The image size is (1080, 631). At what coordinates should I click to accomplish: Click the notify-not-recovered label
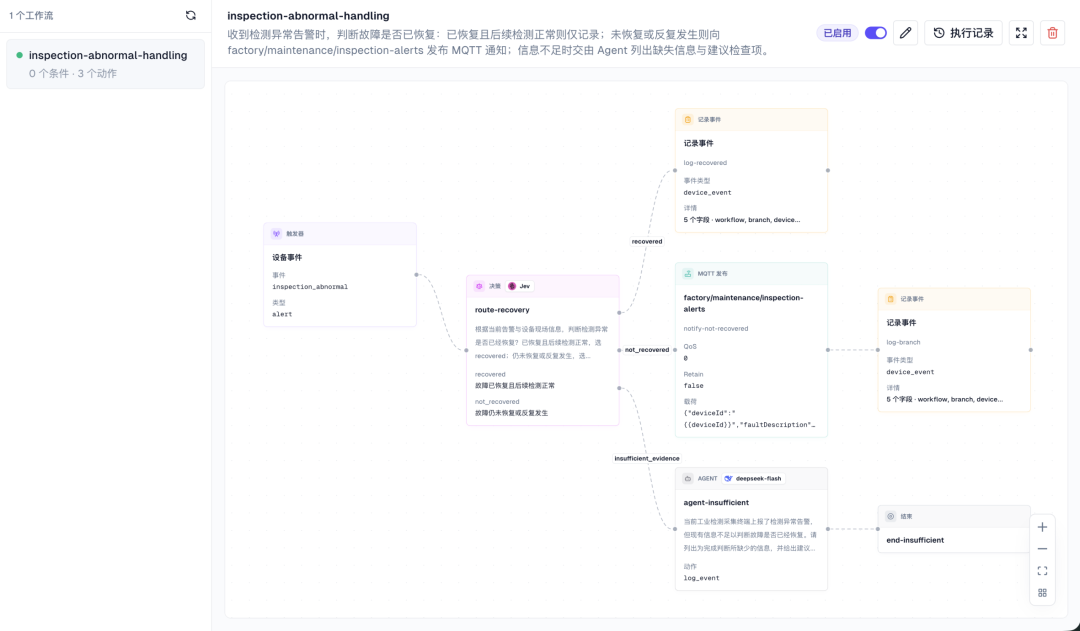tap(716, 329)
